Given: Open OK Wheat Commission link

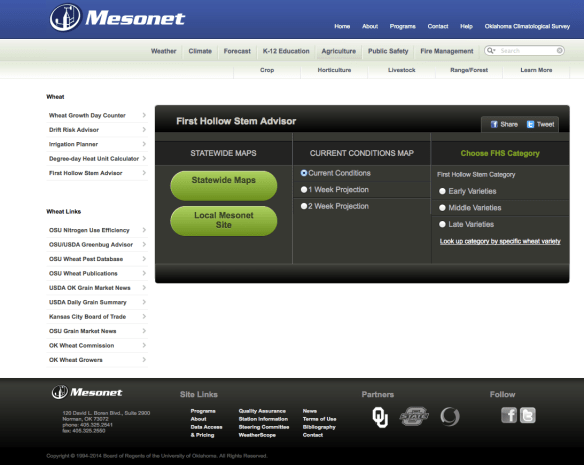Looking at the screenshot, I should 82,345.
